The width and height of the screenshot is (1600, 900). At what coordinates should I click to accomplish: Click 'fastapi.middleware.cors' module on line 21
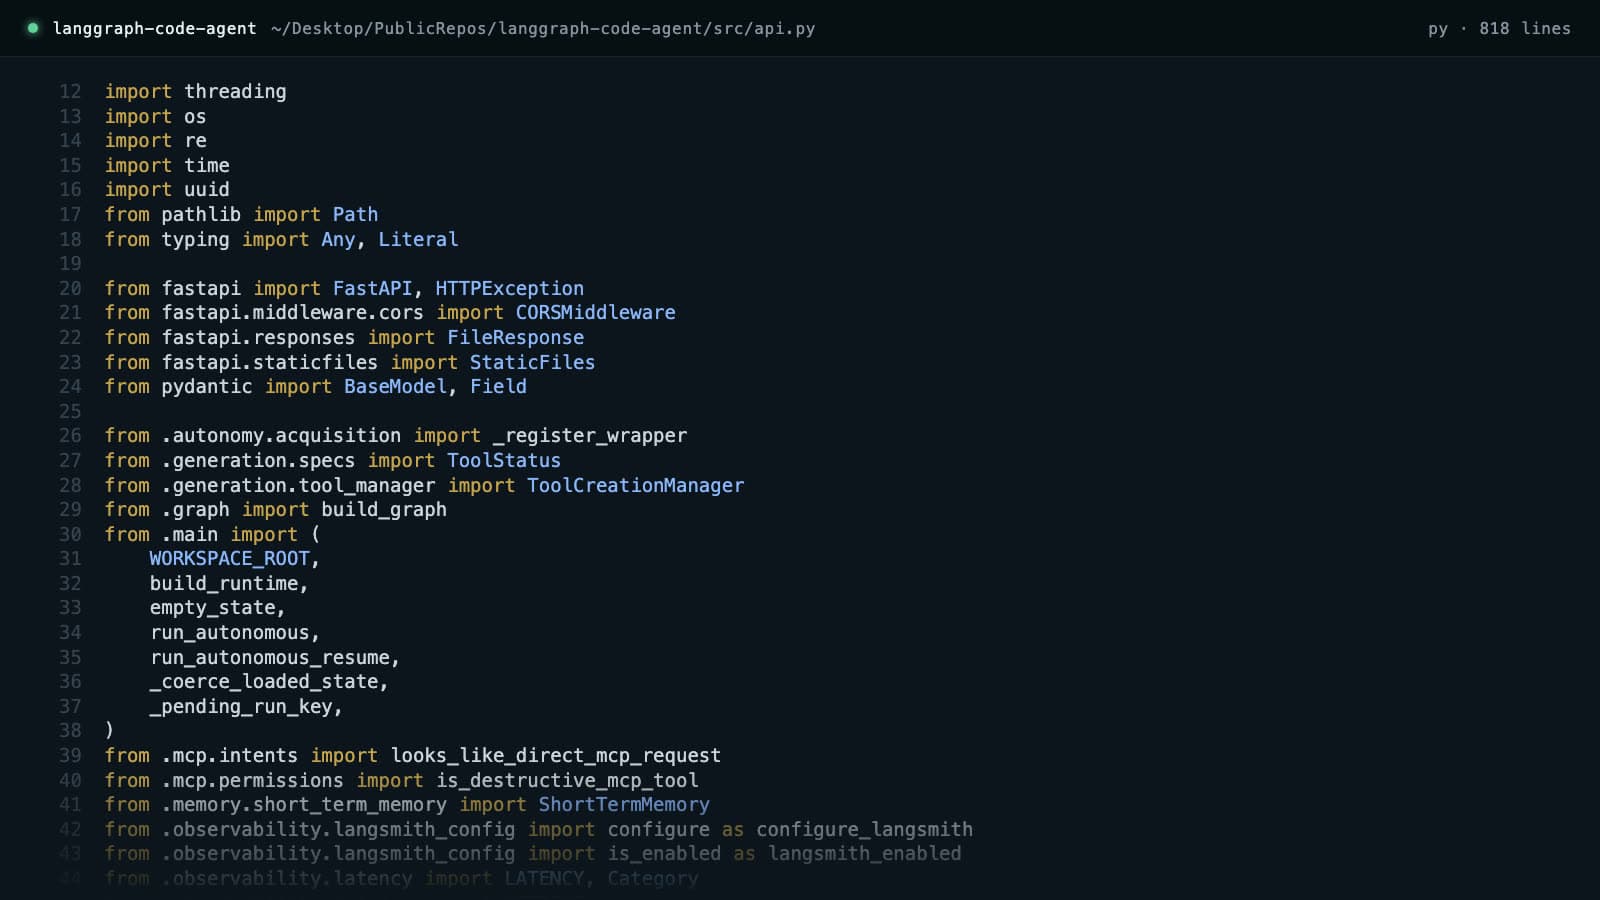pos(292,312)
